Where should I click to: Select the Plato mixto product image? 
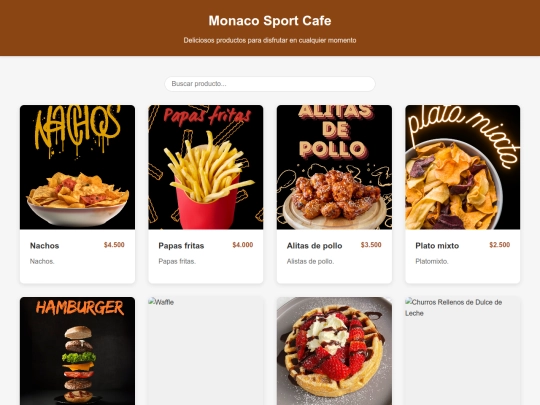coord(463,167)
